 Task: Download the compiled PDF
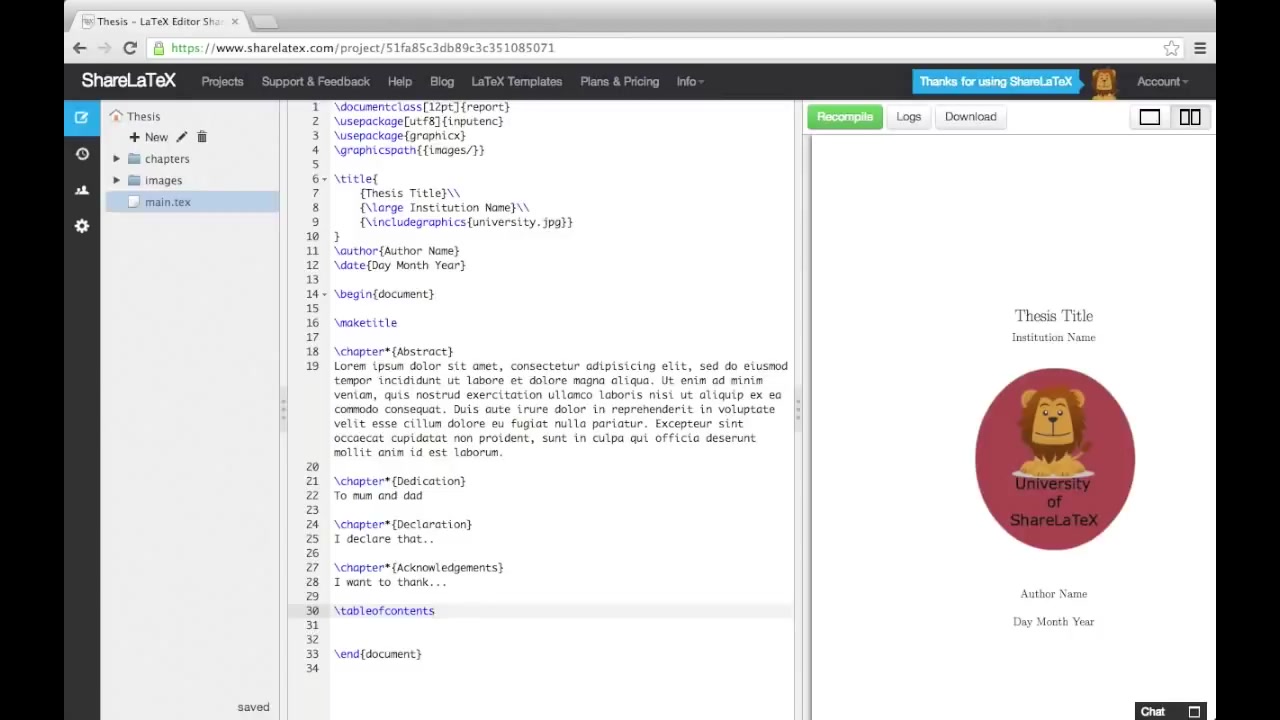(970, 117)
